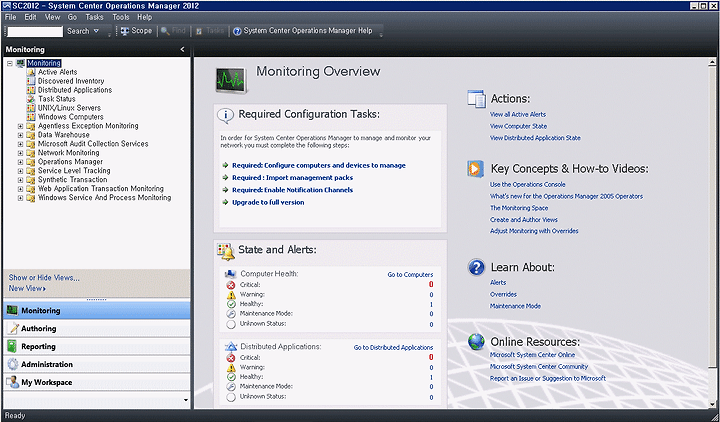Click the Distributed Applications Critical red icon
720x422 pixels.
click(231, 358)
